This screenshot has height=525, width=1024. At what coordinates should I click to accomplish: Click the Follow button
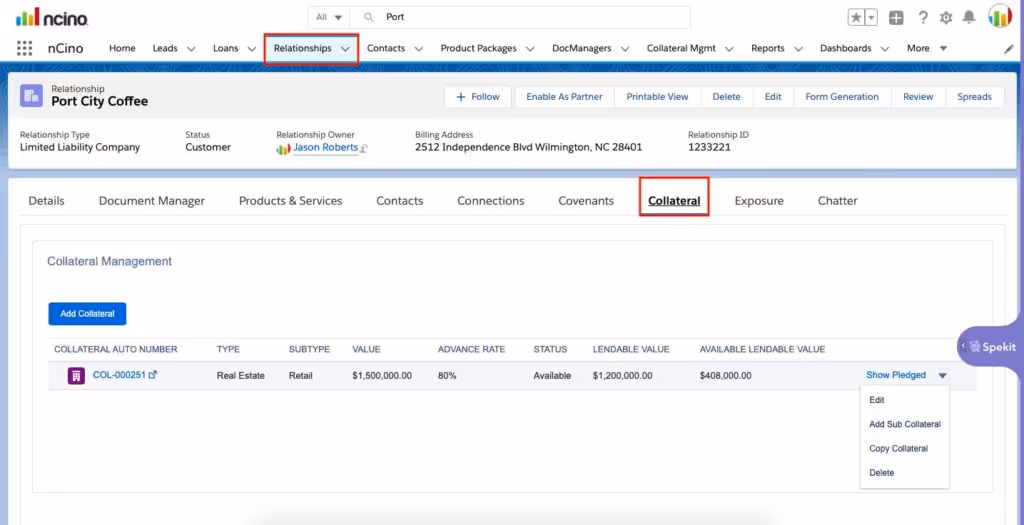(x=479, y=97)
